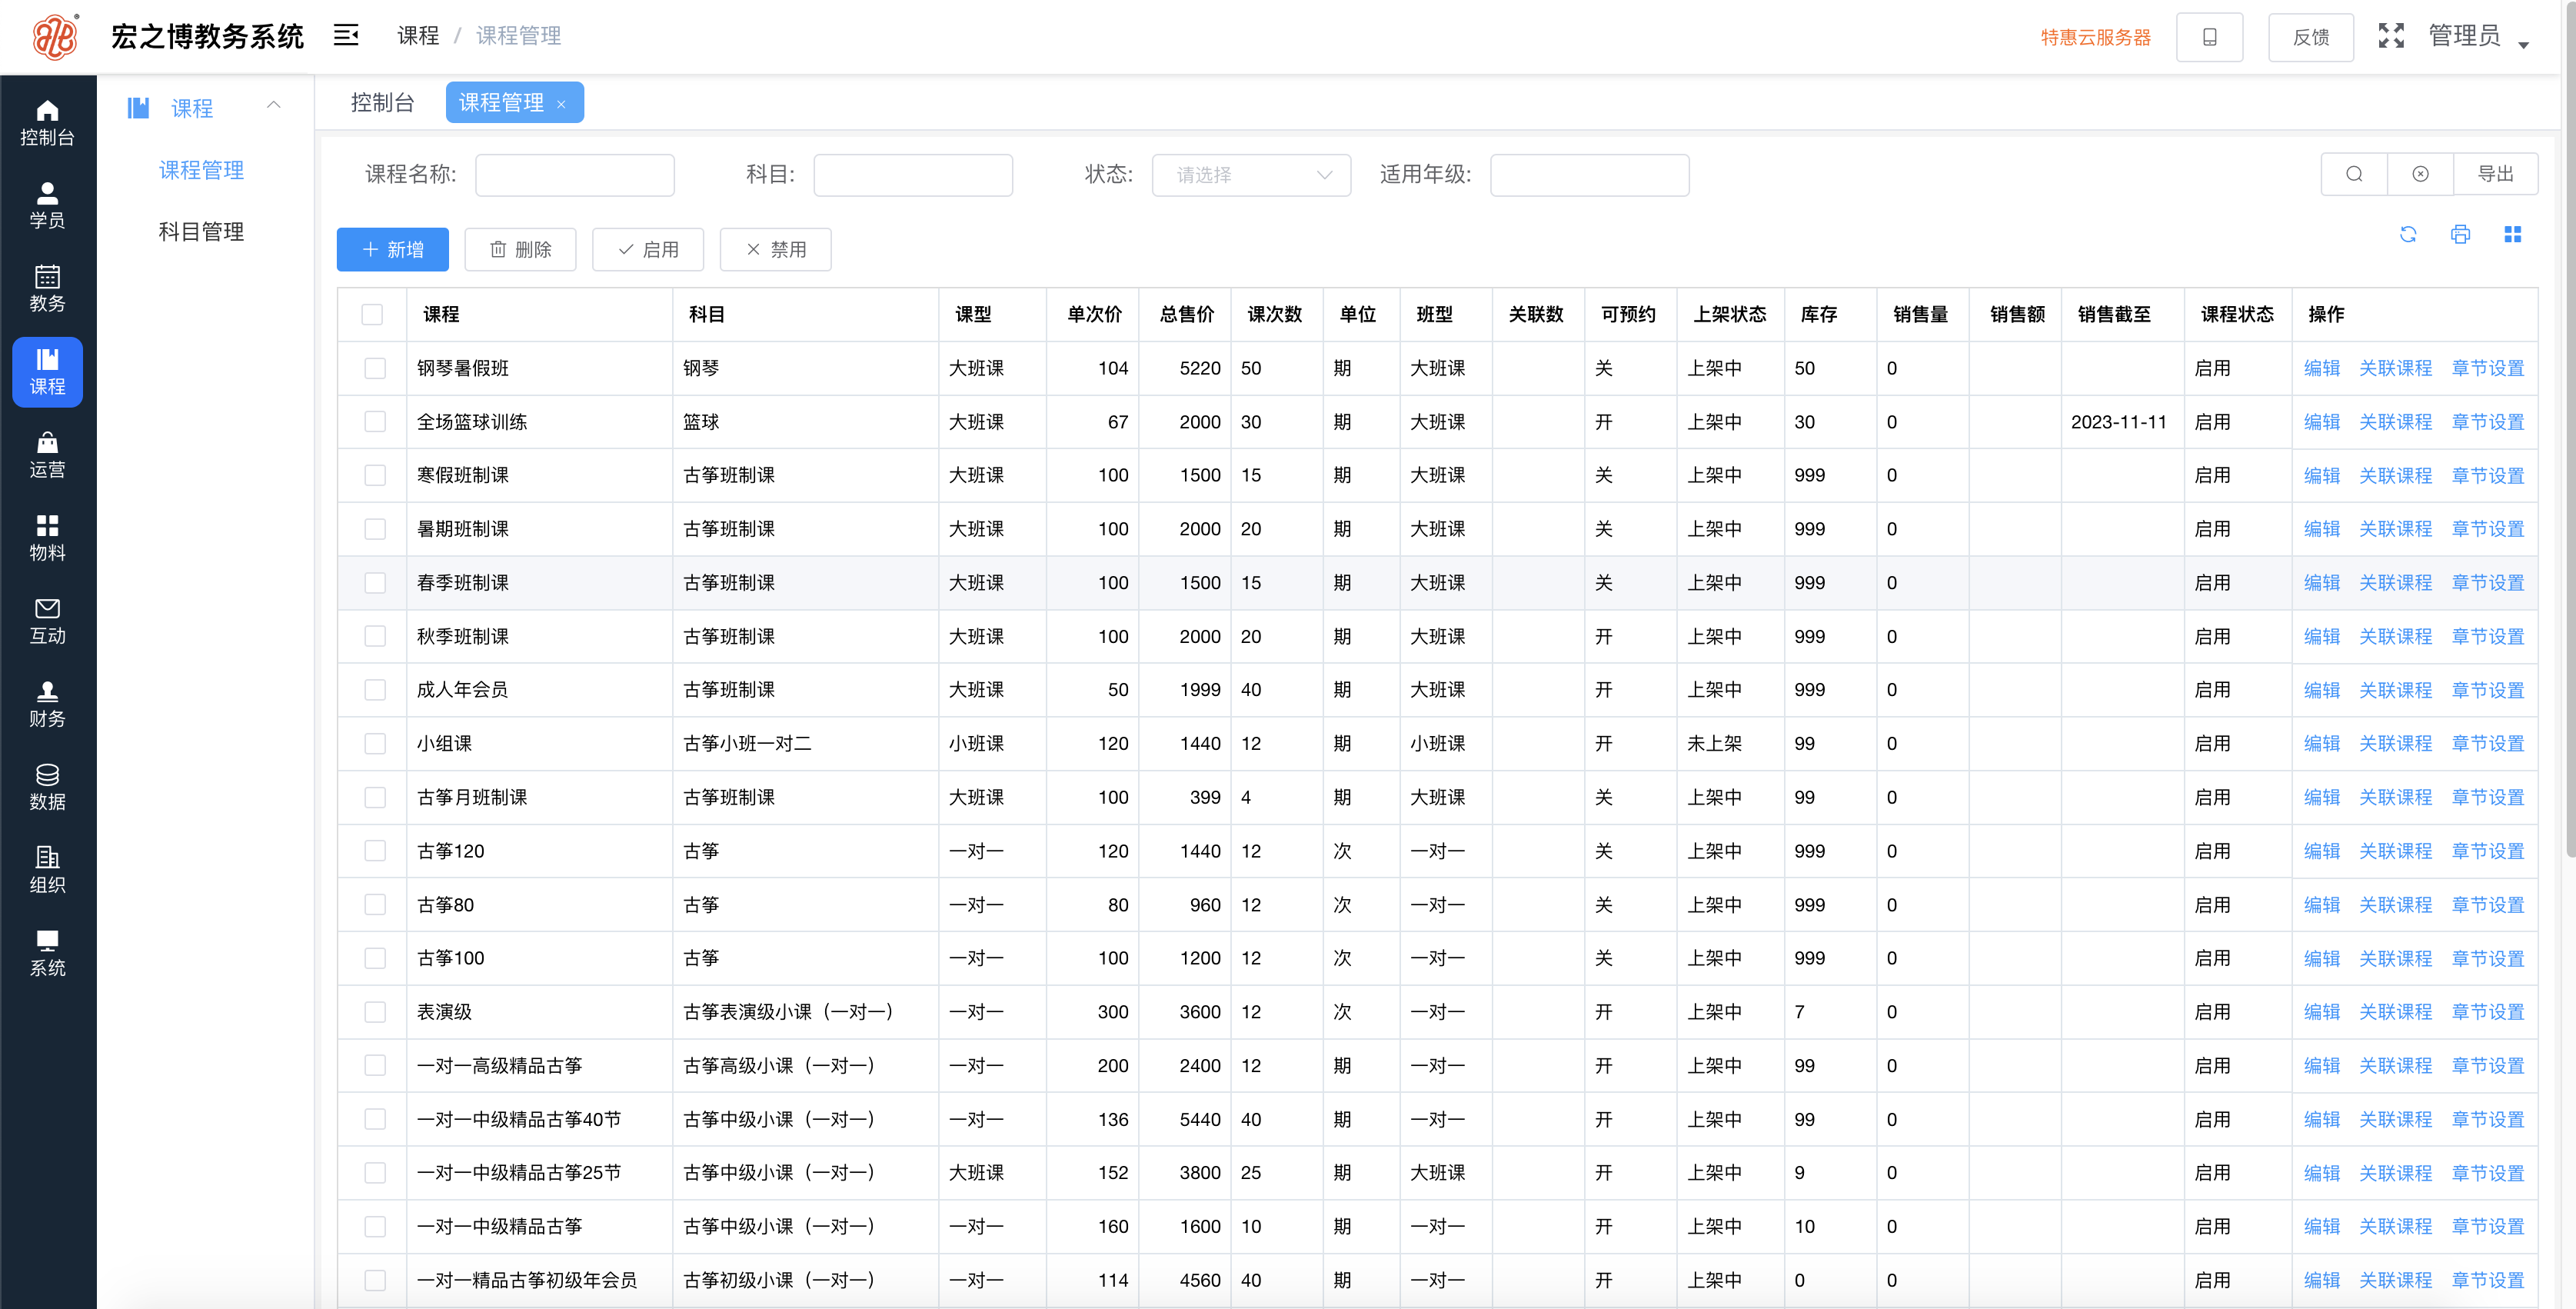This screenshot has width=2576, height=1309.
Task: Collapse the 课程 menu group
Action: [x=273, y=105]
